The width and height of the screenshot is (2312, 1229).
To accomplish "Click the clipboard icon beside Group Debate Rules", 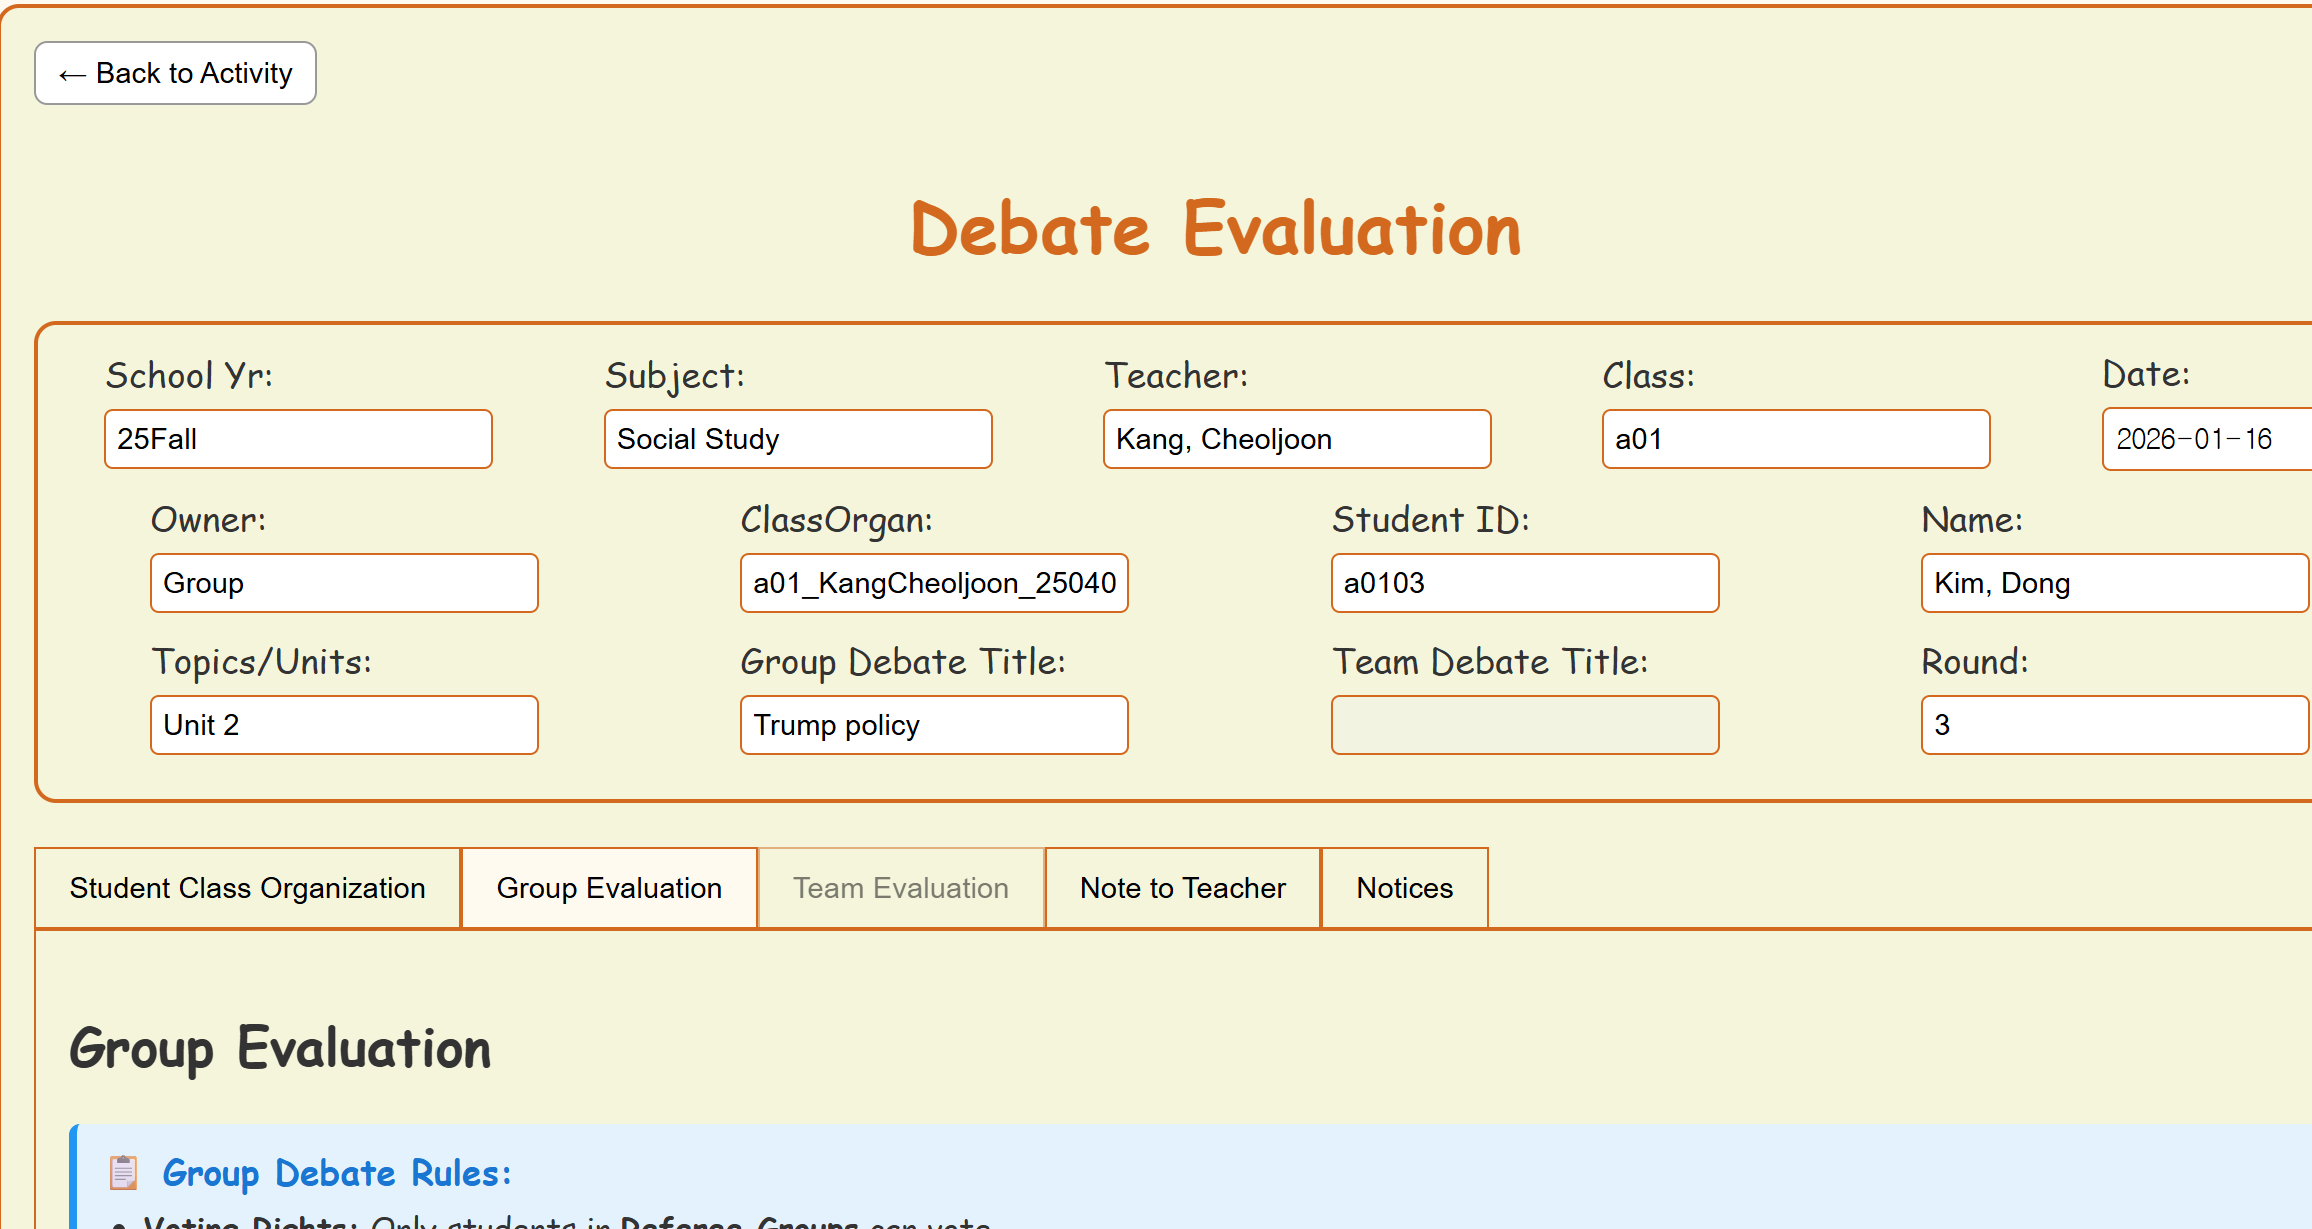I will tap(124, 1172).
